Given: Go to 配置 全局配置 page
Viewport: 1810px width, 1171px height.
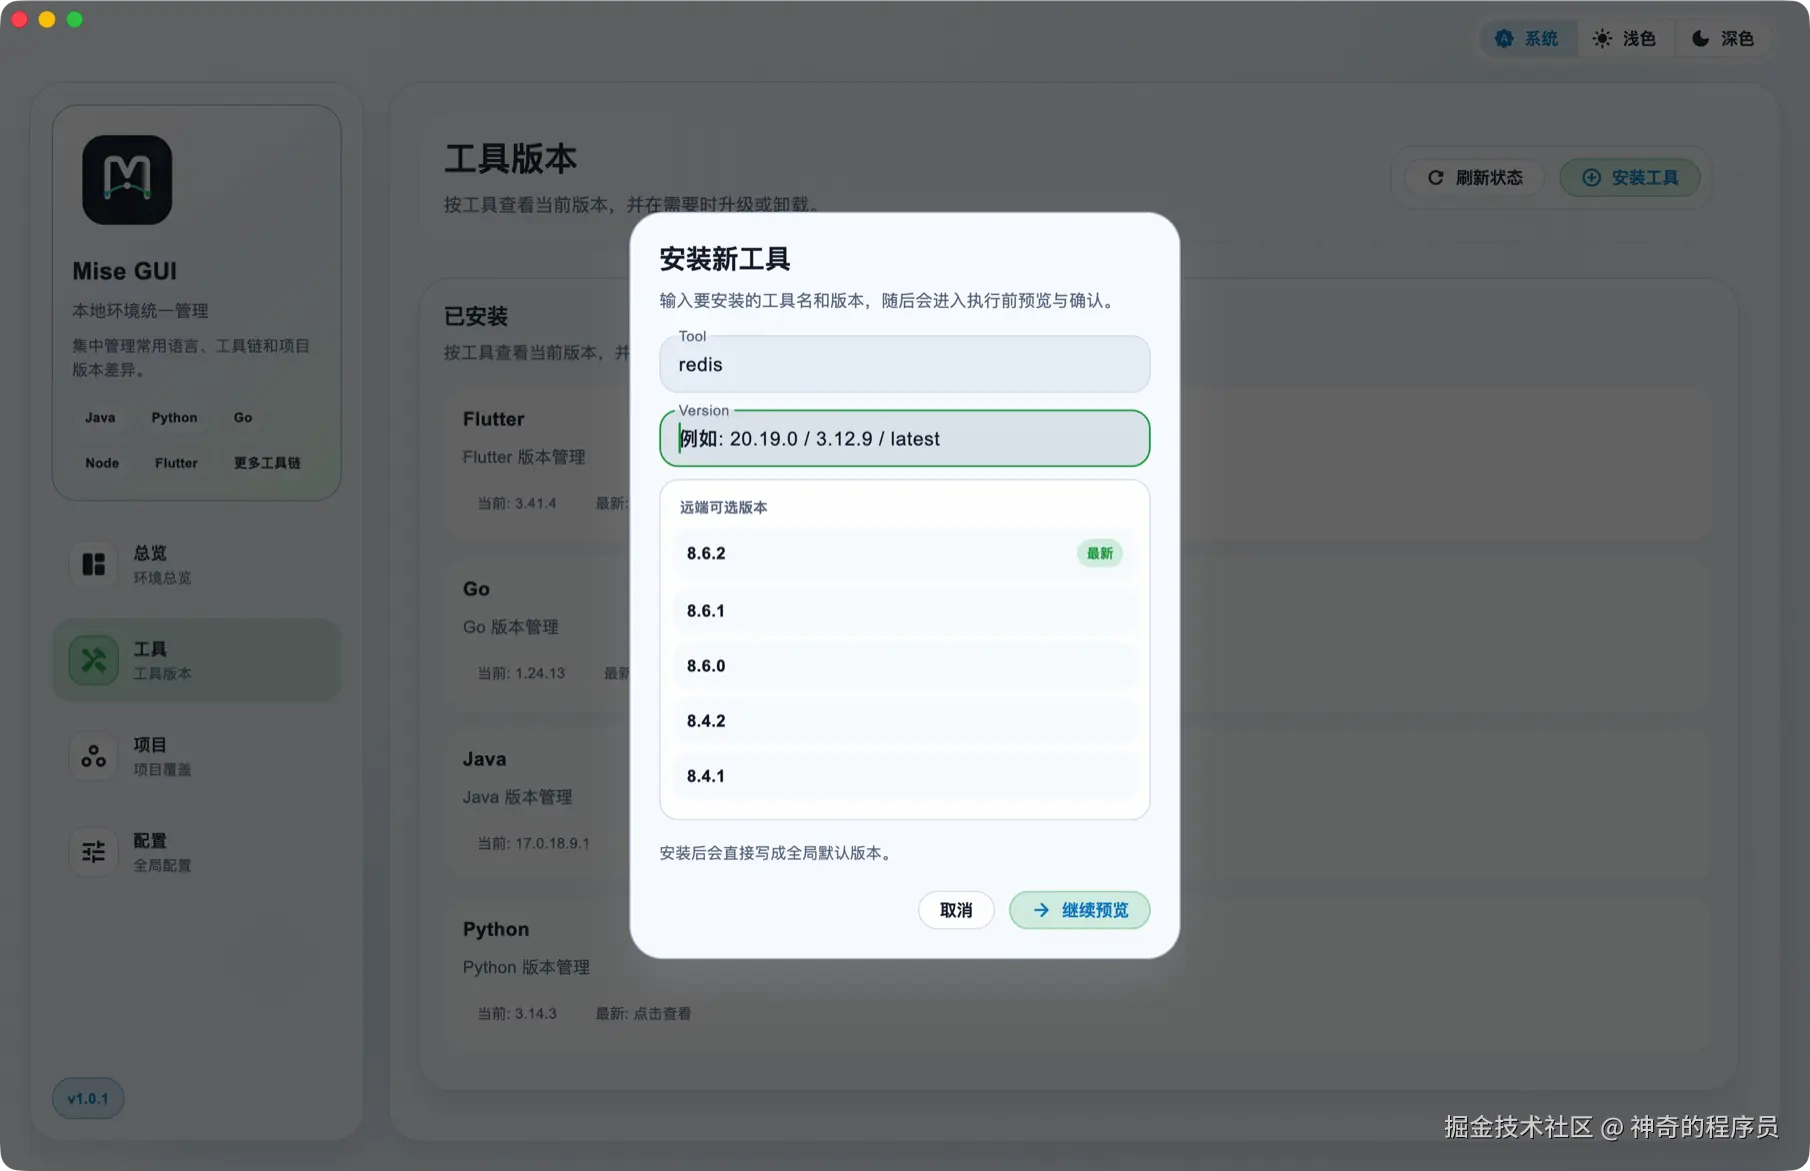Looking at the screenshot, I should tap(197, 852).
